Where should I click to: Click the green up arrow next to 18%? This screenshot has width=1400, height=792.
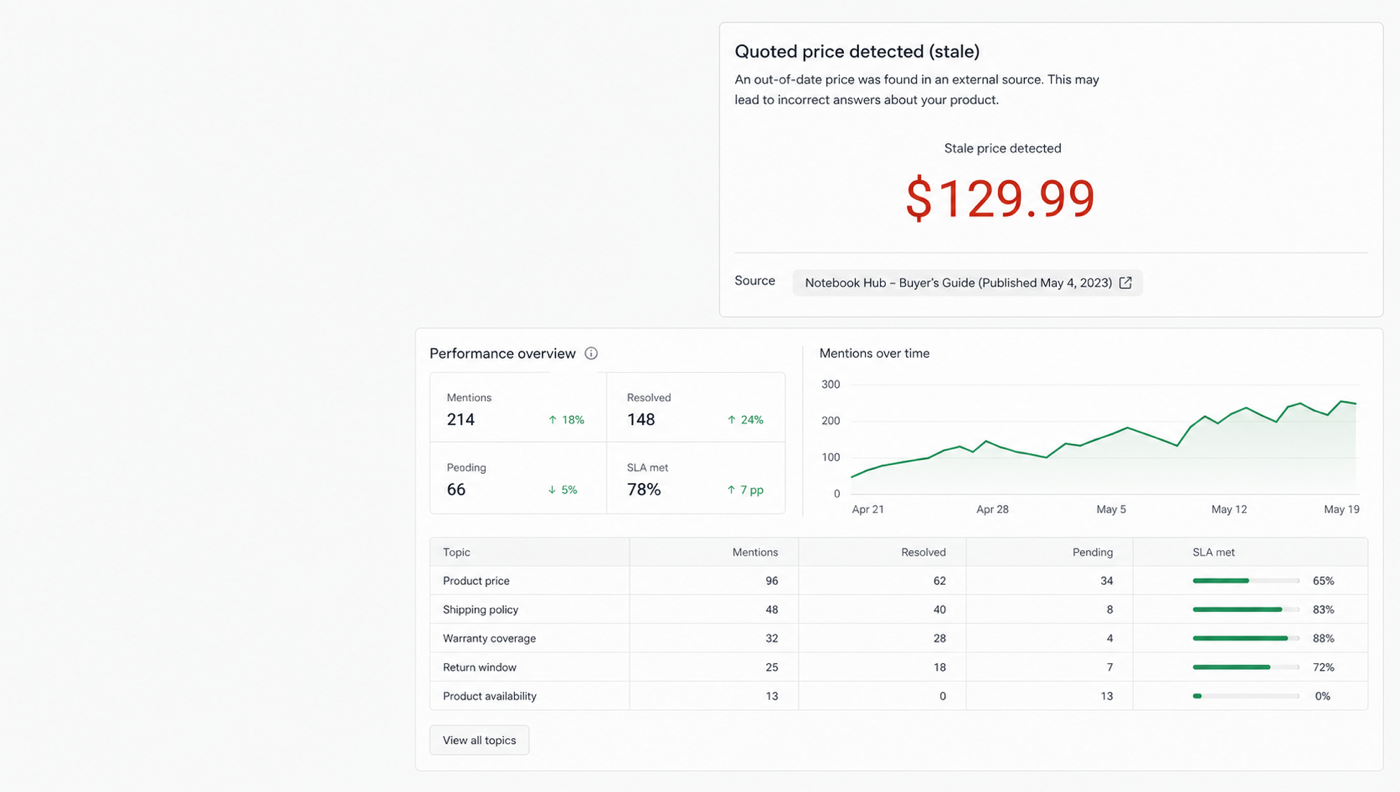(x=552, y=420)
